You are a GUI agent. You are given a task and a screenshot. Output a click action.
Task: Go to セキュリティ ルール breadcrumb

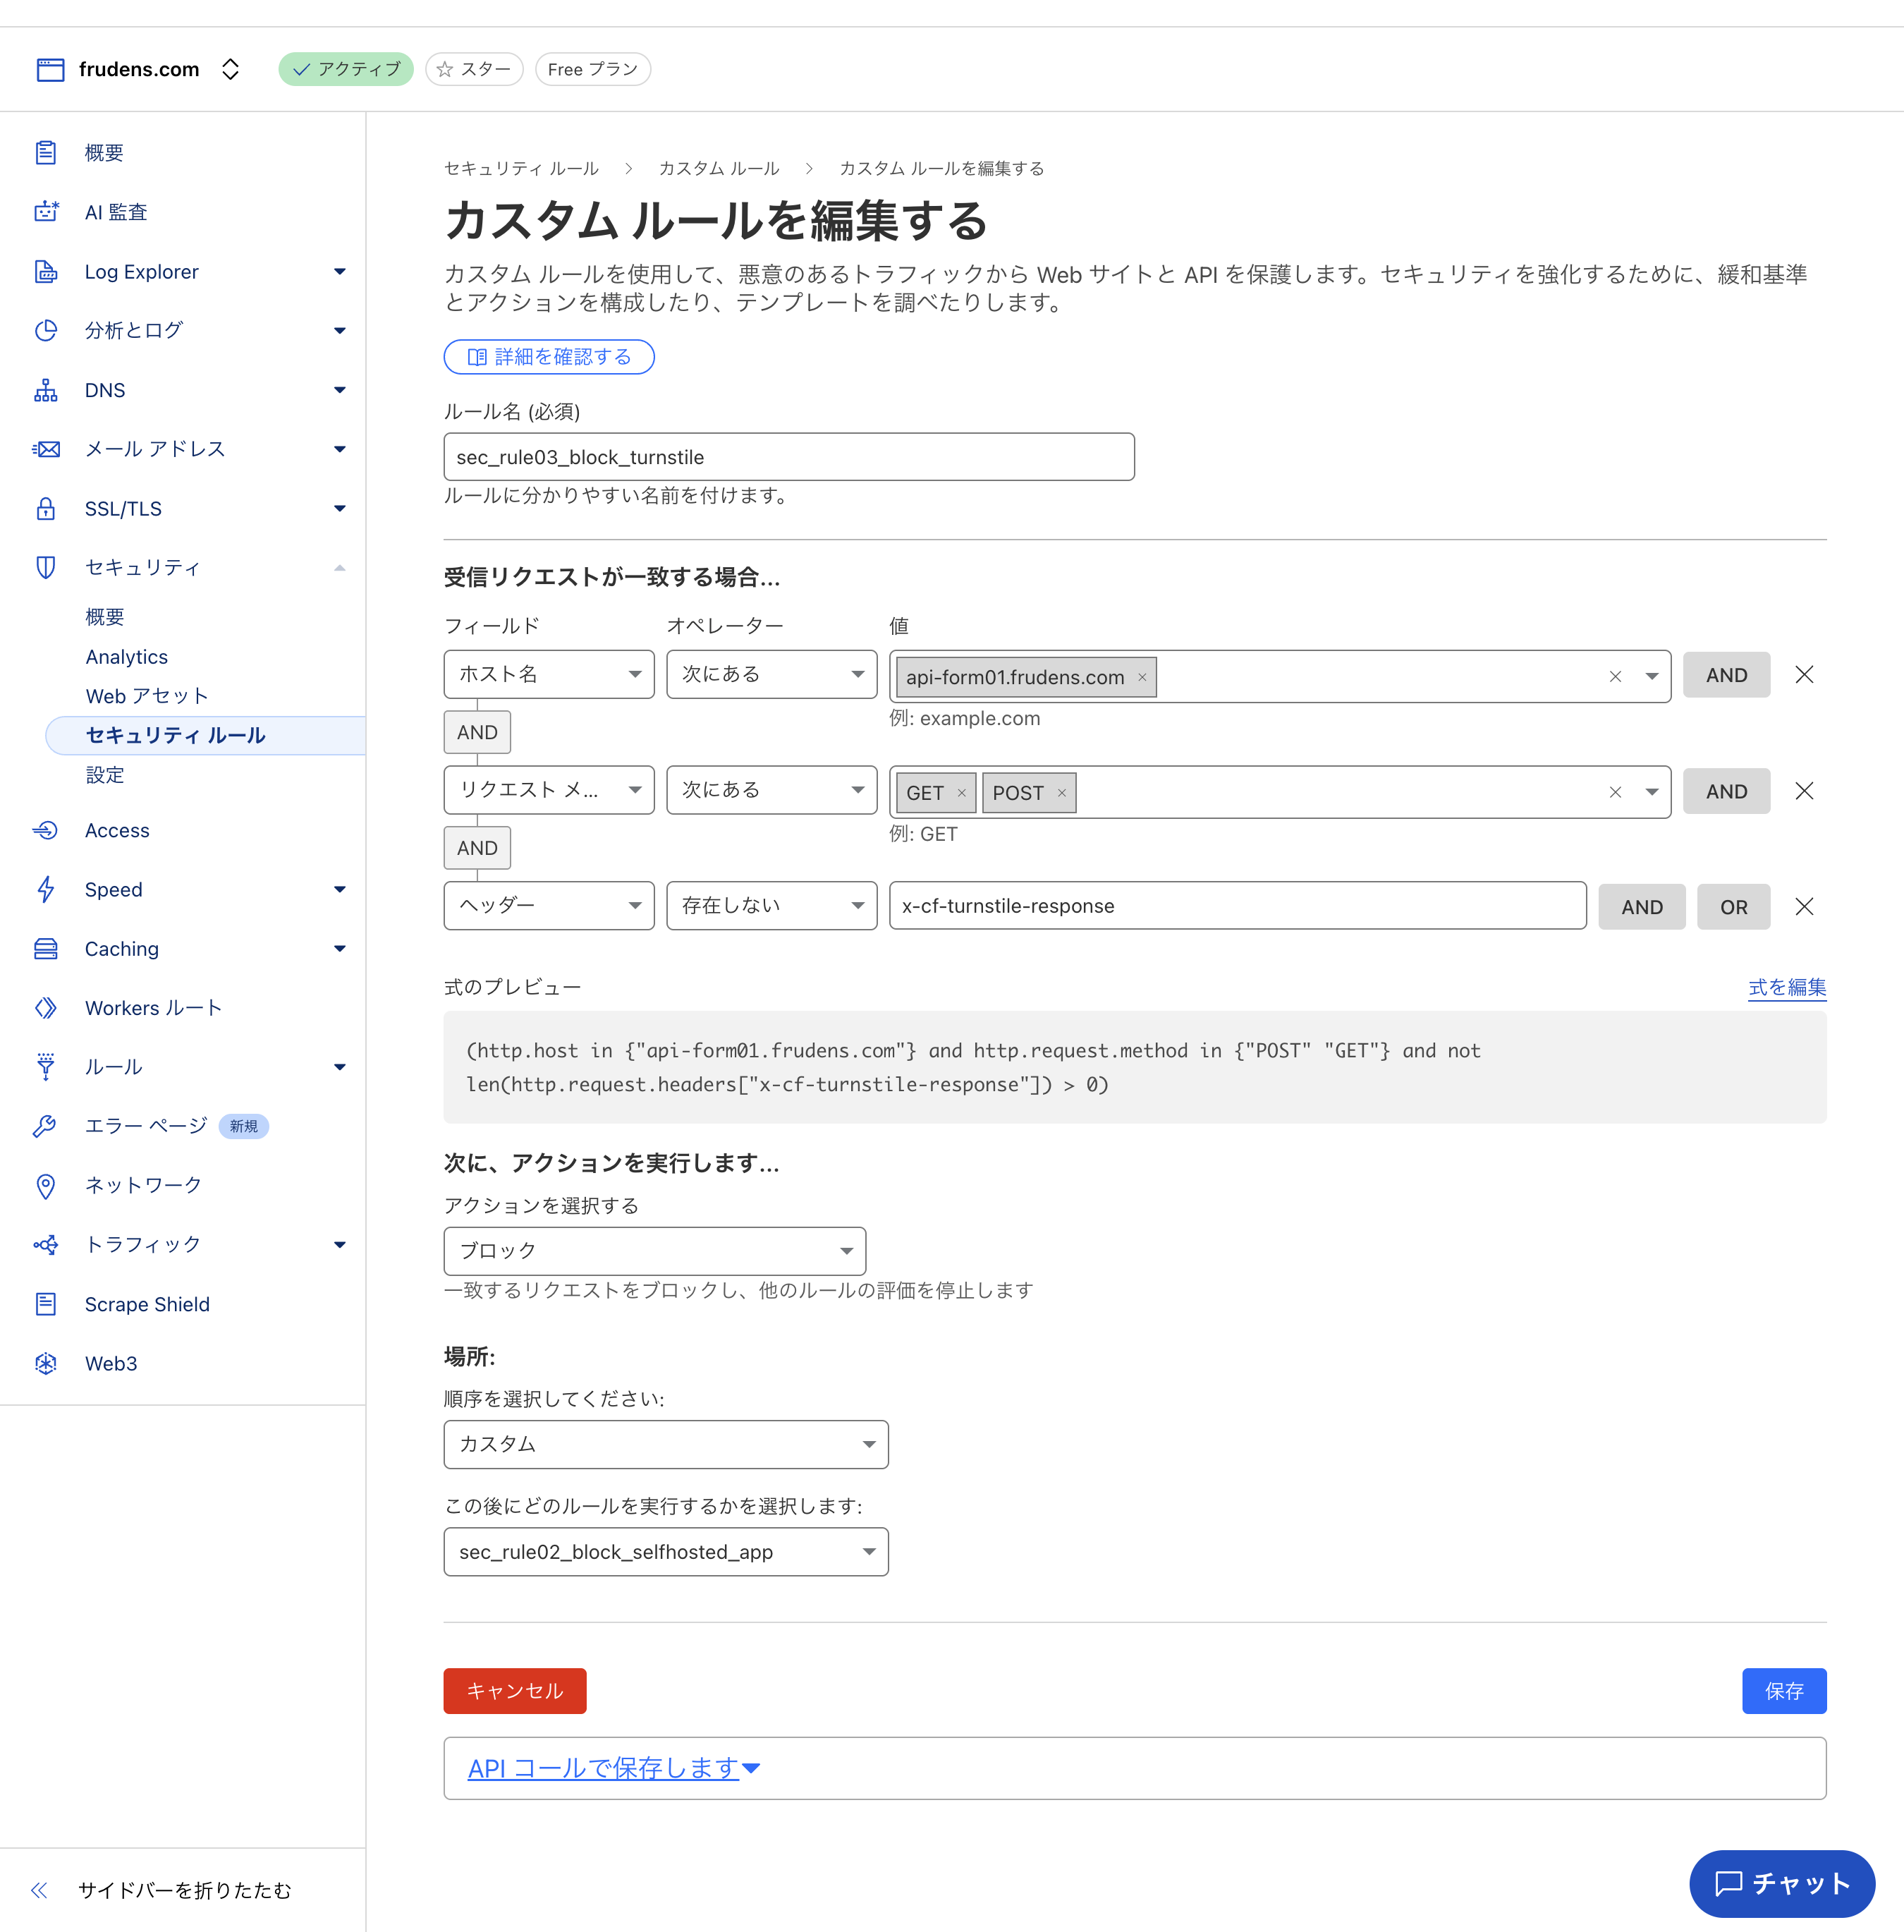(521, 168)
